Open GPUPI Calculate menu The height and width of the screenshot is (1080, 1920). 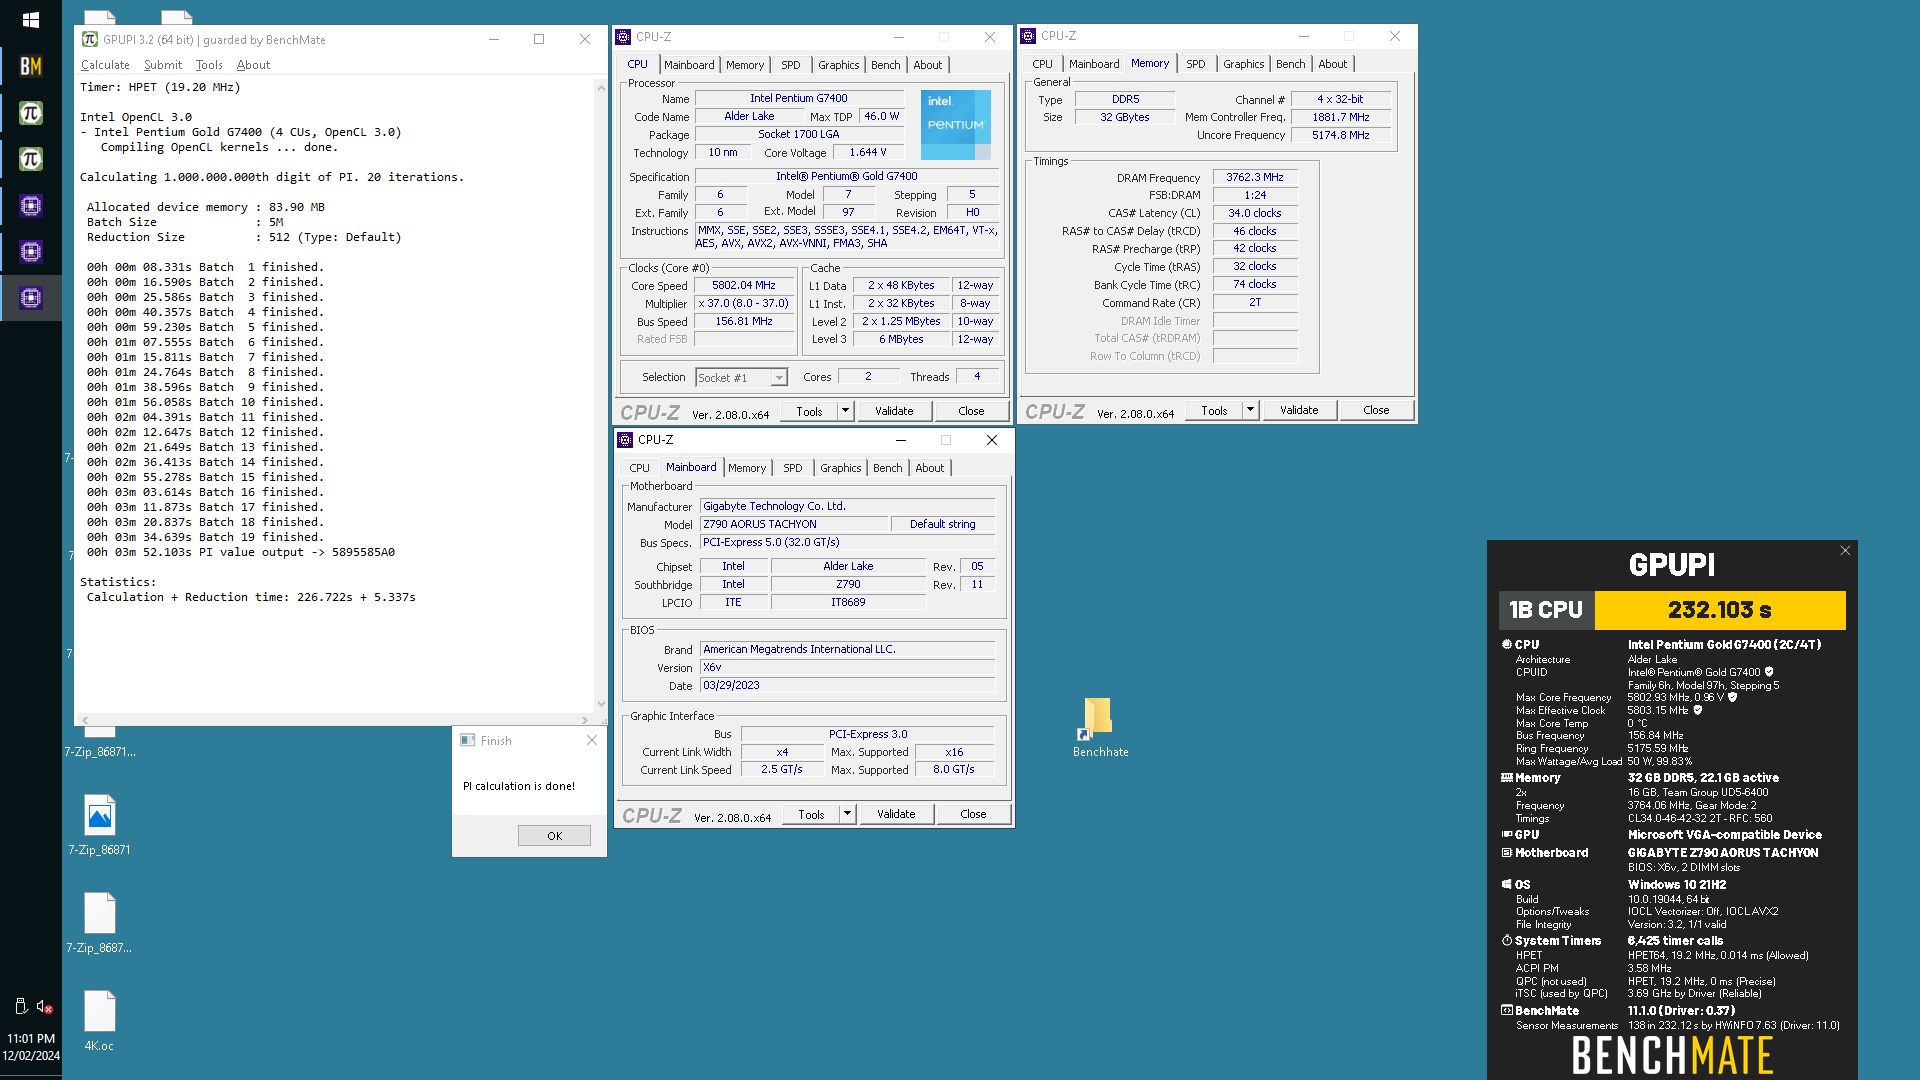pyautogui.click(x=105, y=65)
